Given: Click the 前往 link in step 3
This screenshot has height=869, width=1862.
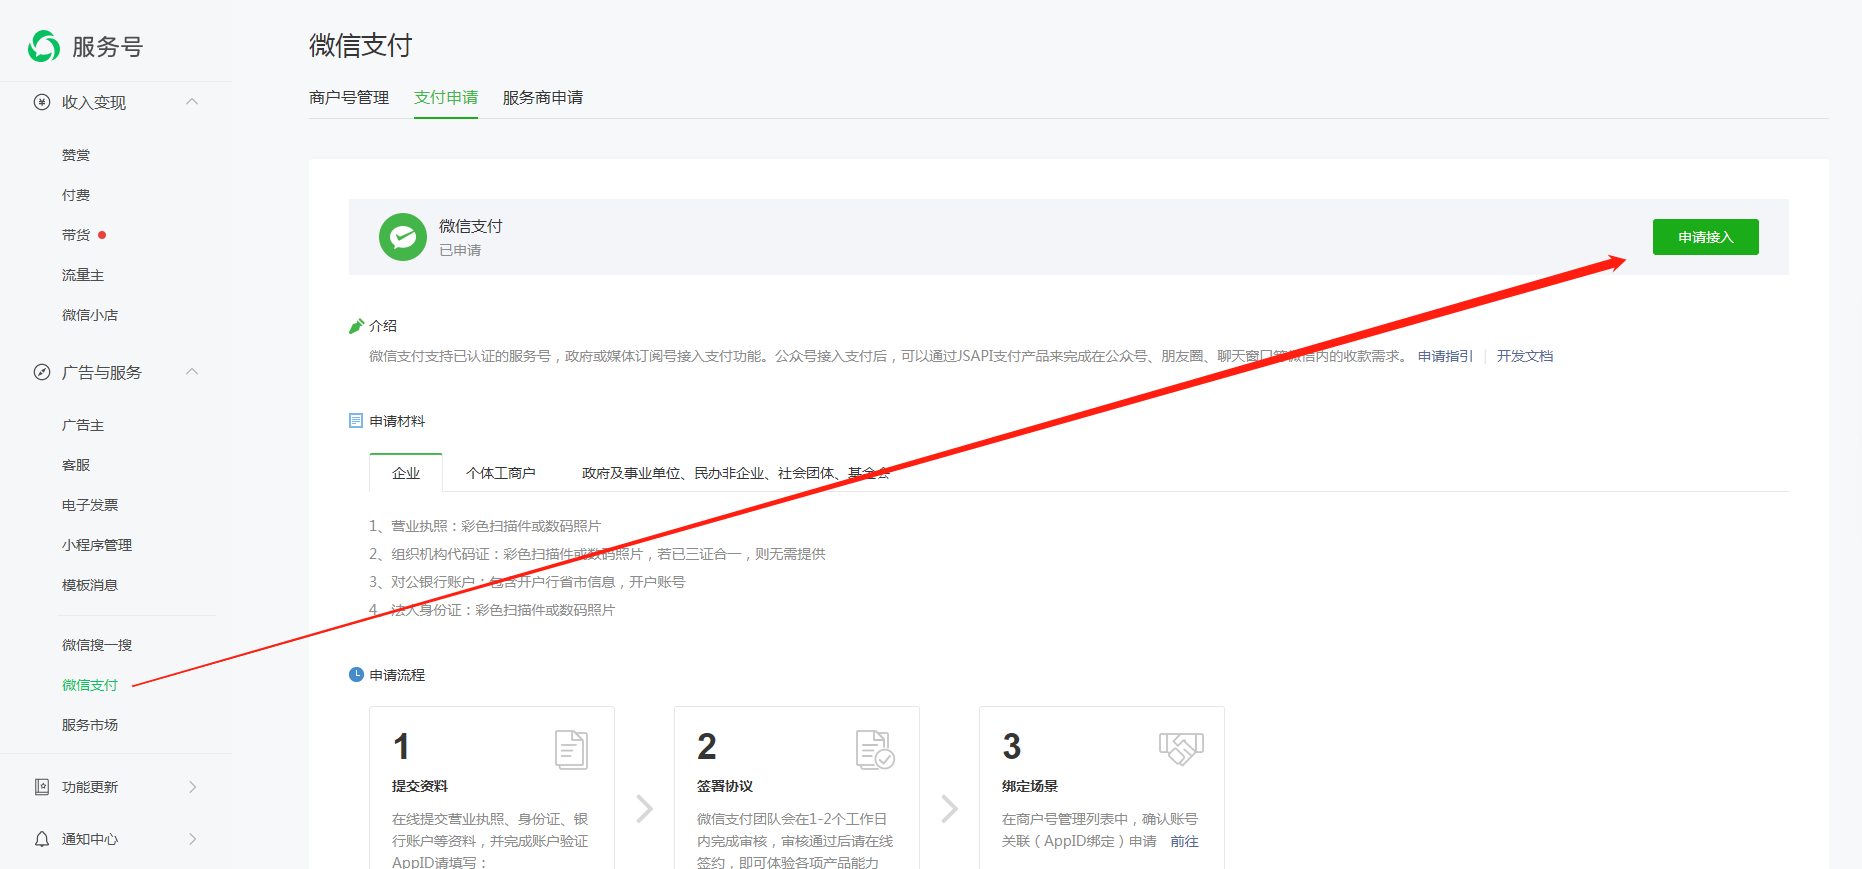Looking at the screenshot, I should [x=1184, y=841].
